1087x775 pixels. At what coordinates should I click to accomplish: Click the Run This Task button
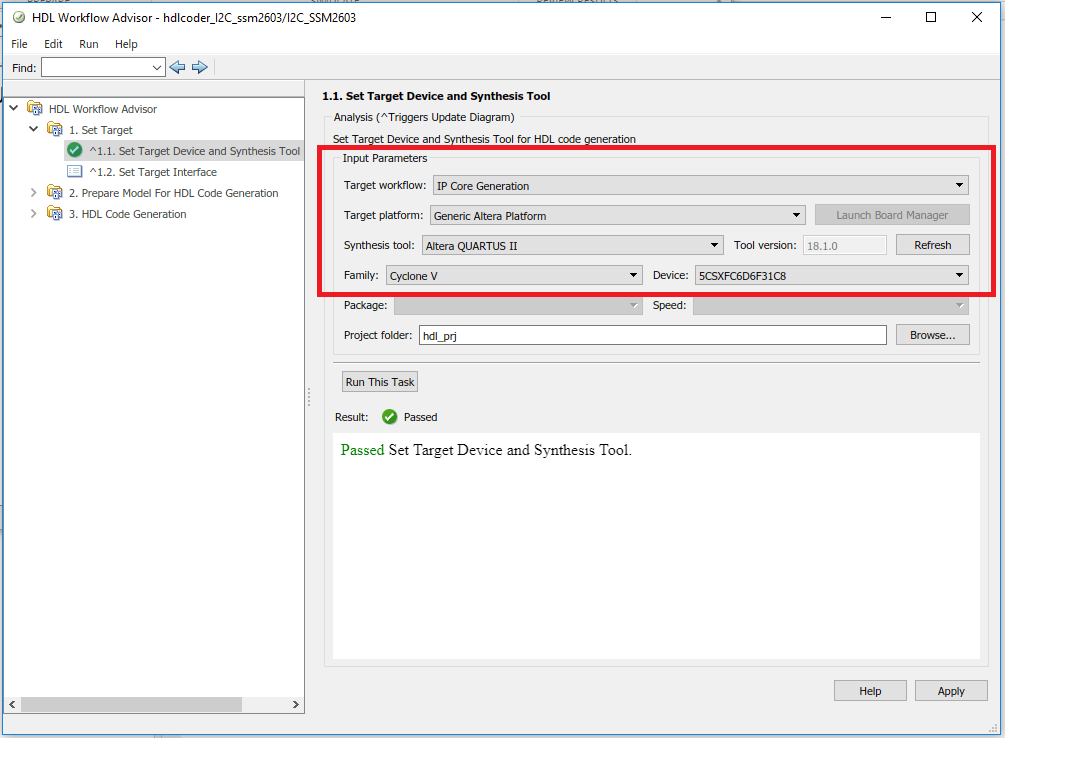point(380,382)
